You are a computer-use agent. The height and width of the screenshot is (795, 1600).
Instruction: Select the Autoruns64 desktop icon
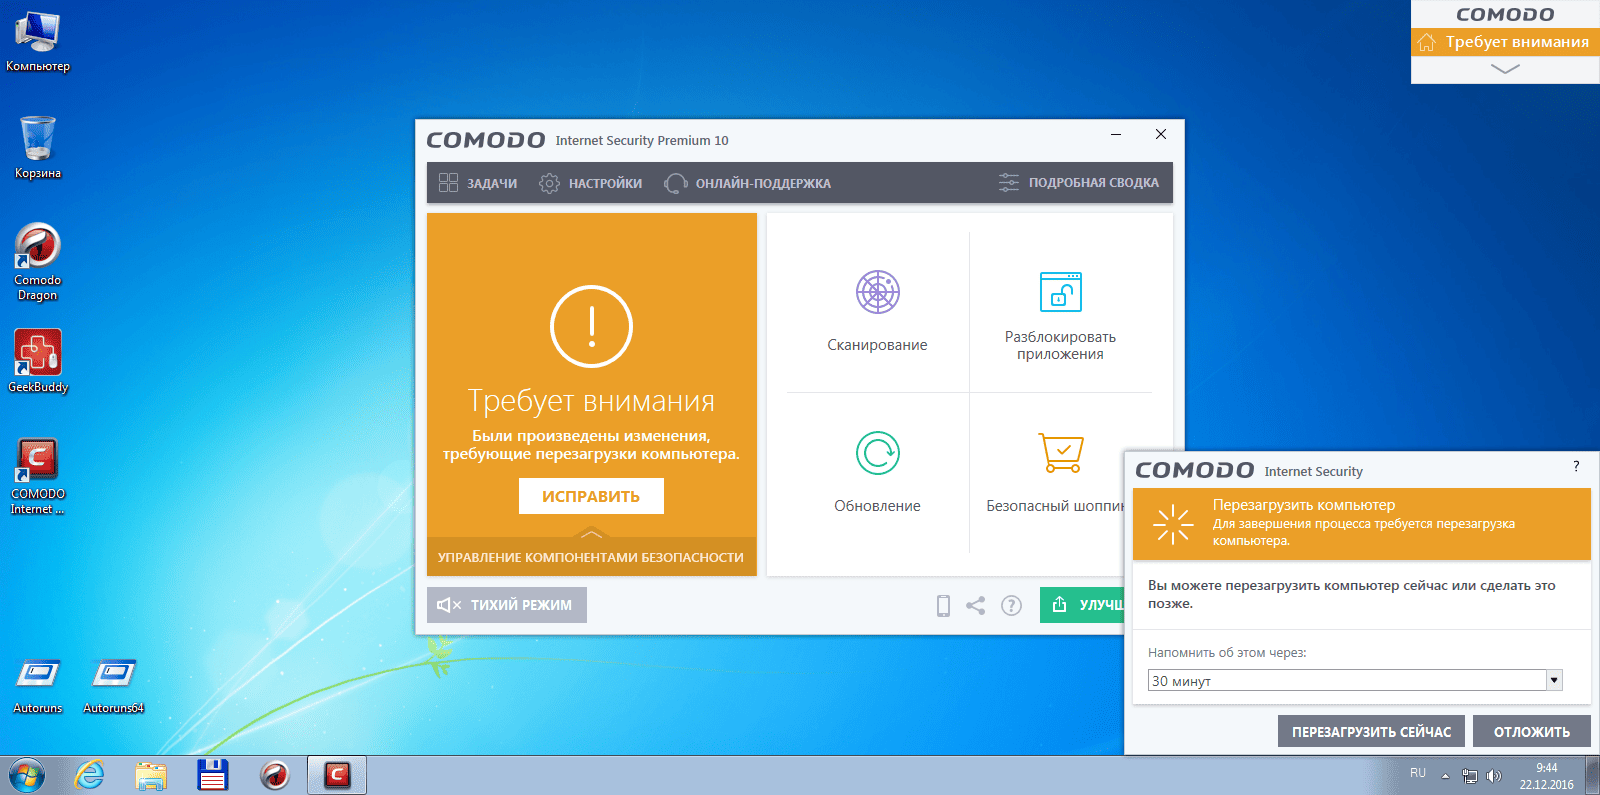113,685
